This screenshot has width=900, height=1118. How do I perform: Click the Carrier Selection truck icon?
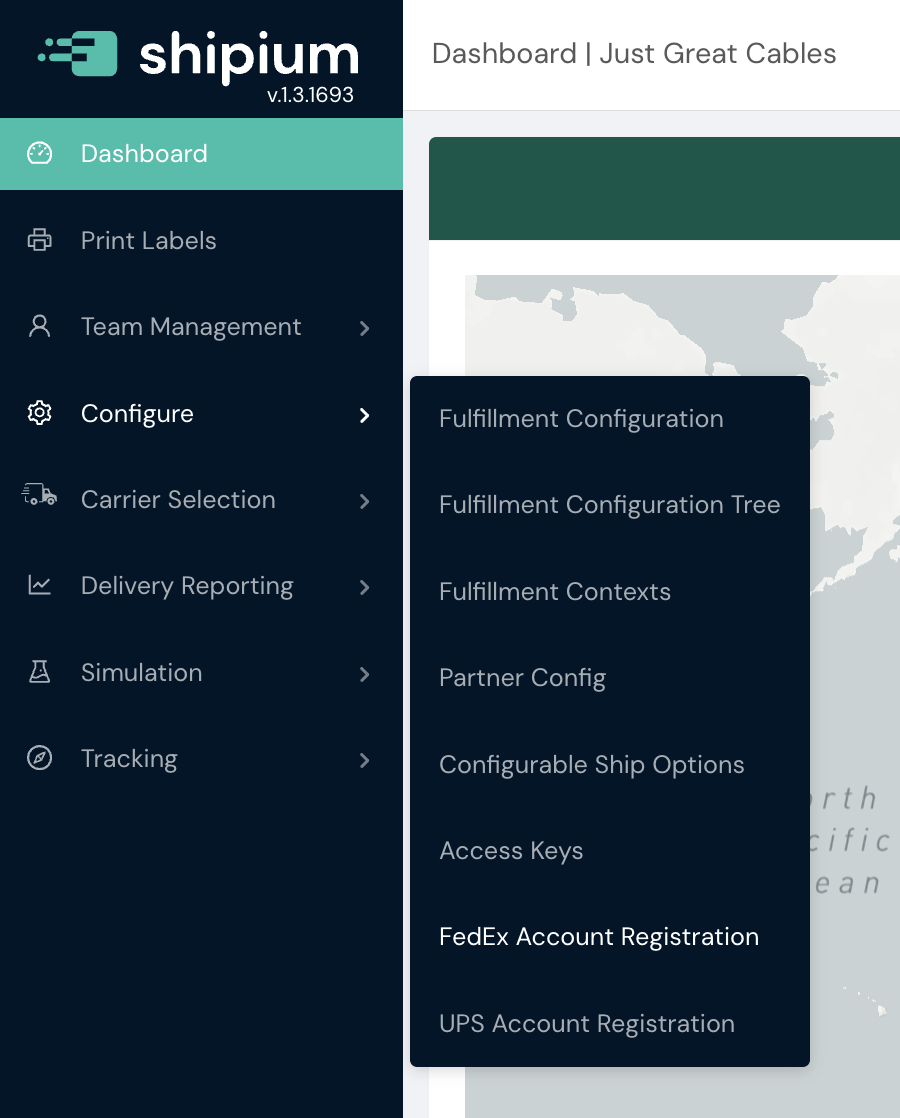(x=39, y=495)
